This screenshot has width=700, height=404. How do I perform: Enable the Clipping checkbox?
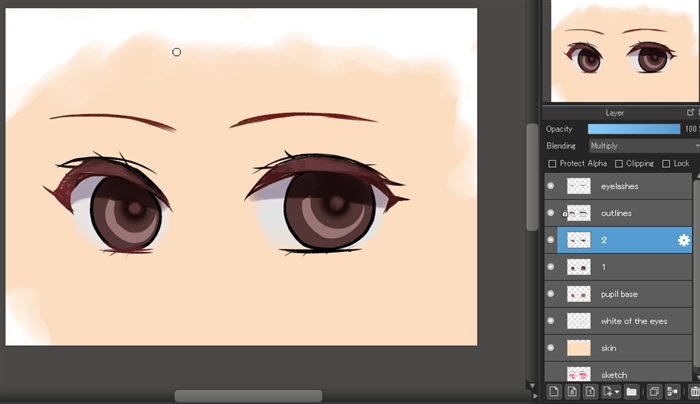(619, 164)
